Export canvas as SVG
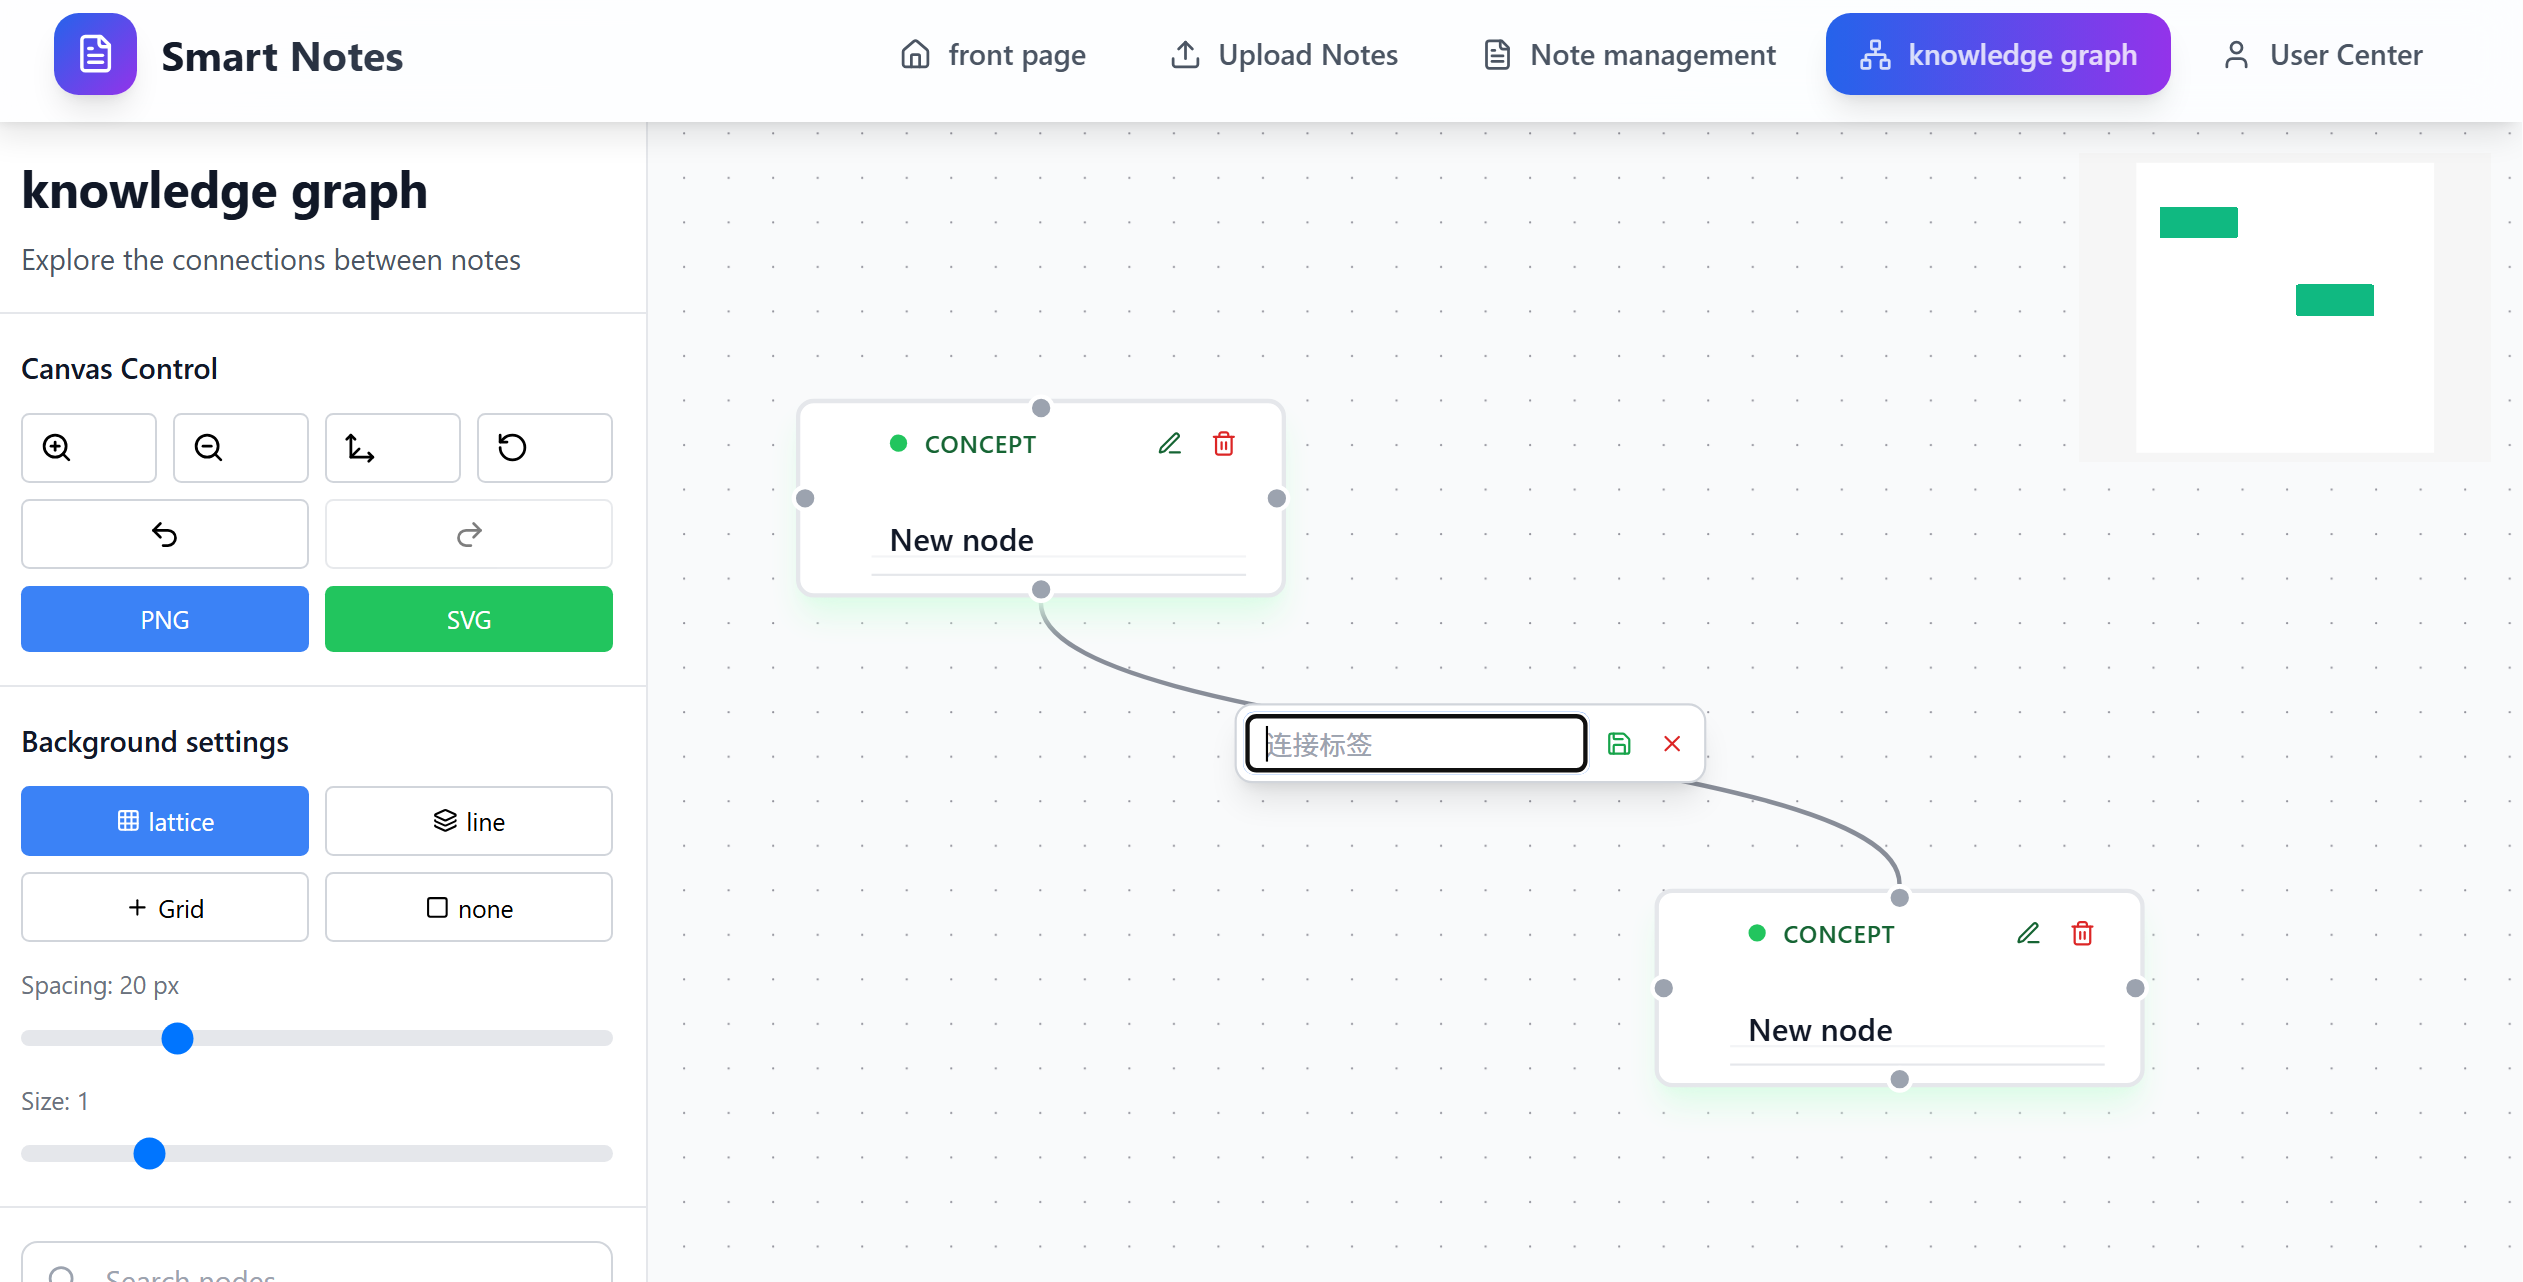This screenshot has width=2523, height=1282. (x=469, y=619)
